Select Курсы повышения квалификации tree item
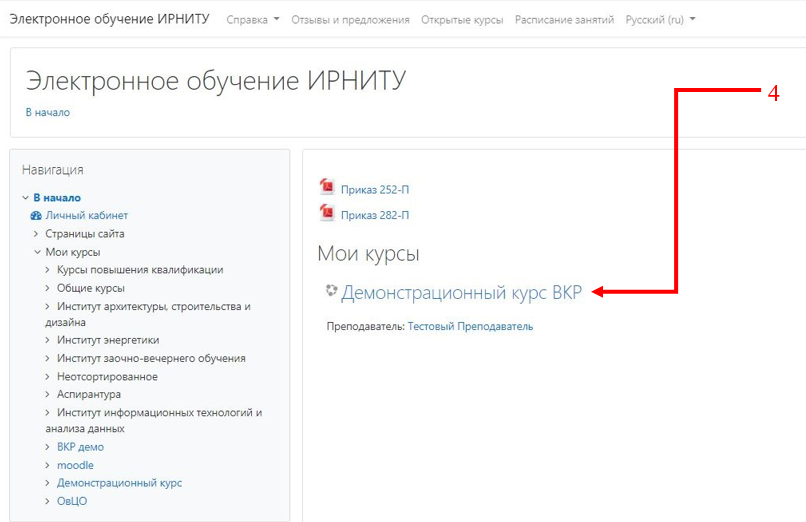 [140, 270]
